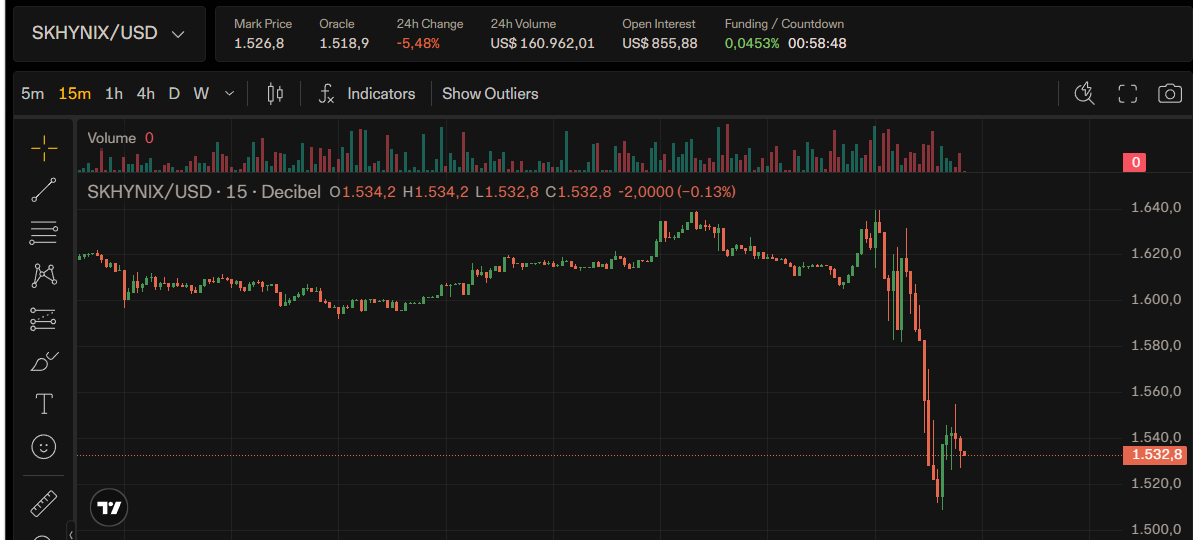This screenshot has height=540, width=1193.
Task: Click the funding countdown 00:58:48
Action: [817, 43]
